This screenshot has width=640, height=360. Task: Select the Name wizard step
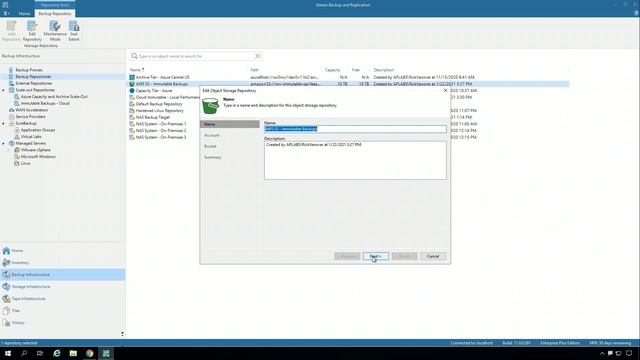coord(230,124)
